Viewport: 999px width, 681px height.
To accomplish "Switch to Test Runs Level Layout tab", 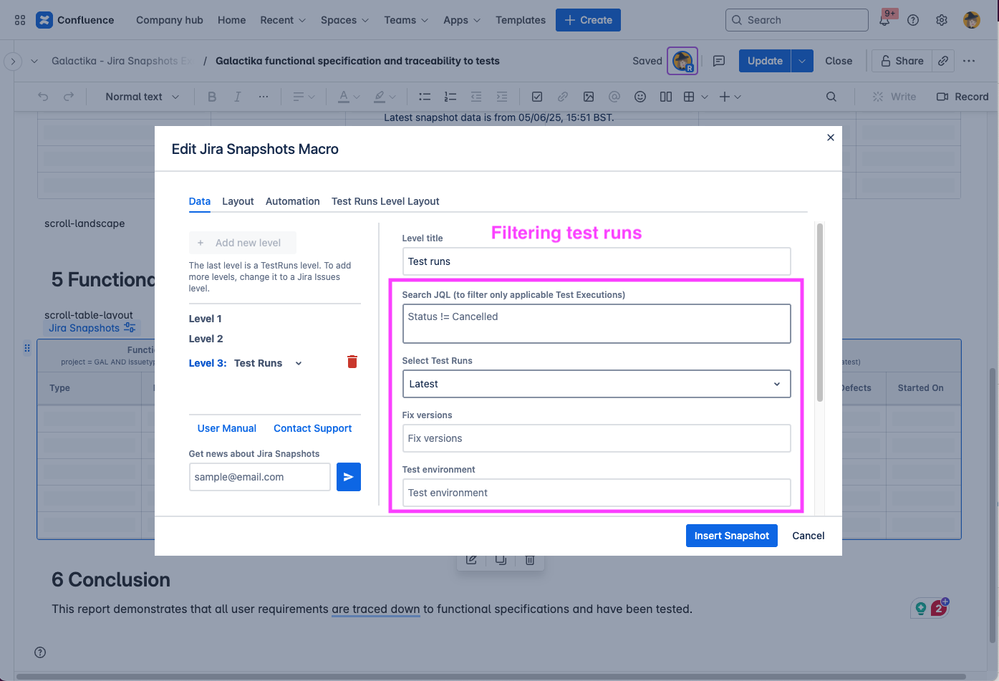I will 385,201.
